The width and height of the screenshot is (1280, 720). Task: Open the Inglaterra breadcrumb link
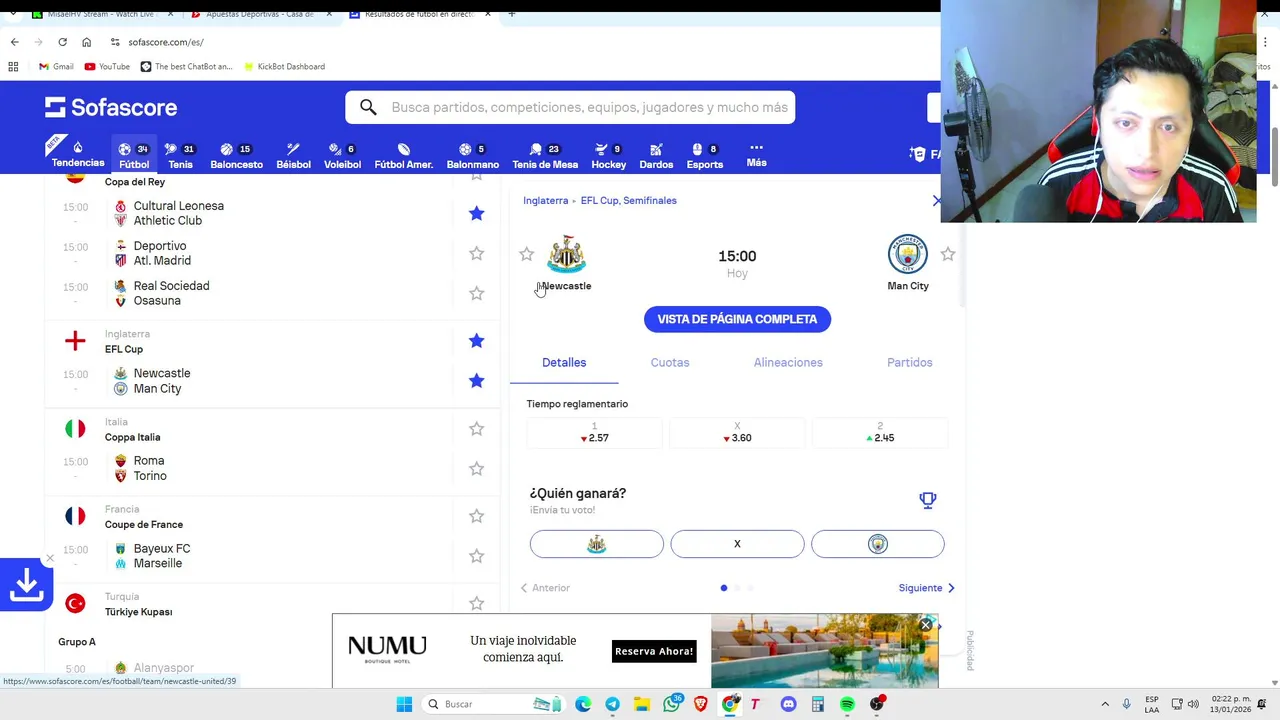(545, 200)
